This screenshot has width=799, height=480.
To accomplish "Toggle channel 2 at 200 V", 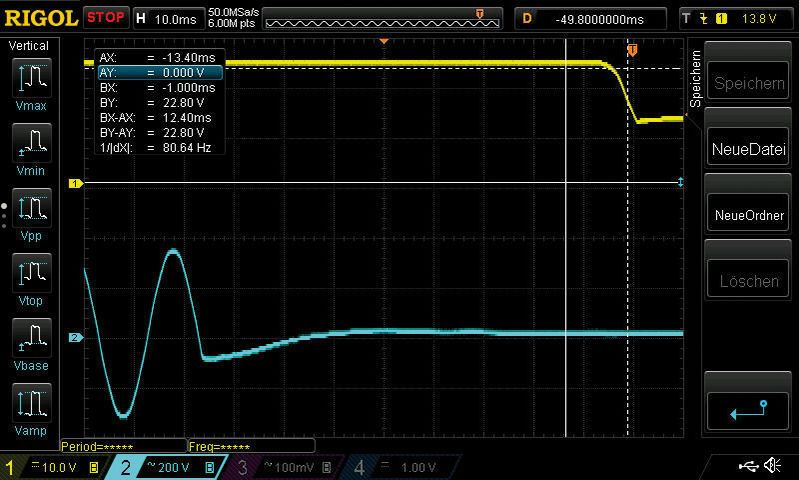I will pyautogui.click(x=167, y=467).
